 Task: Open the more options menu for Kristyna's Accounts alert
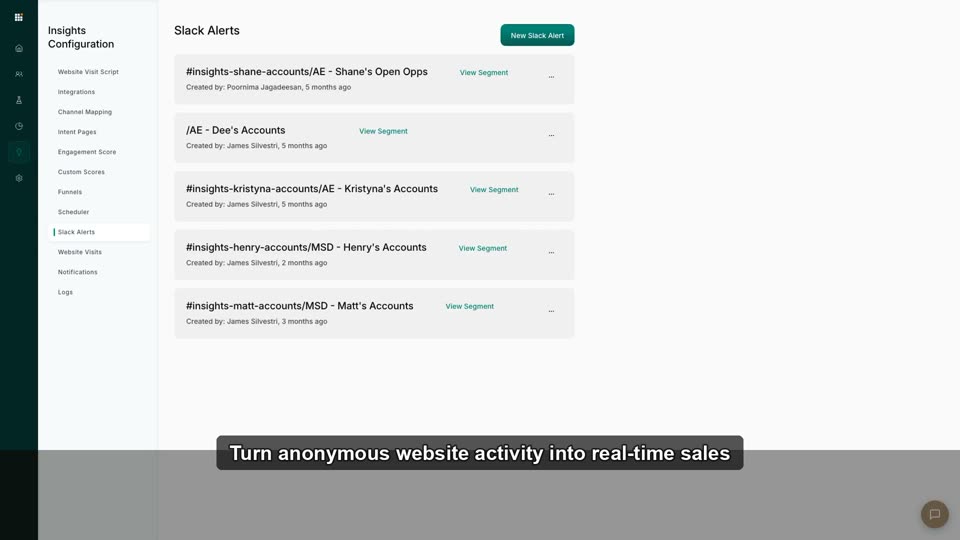coord(551,194)
